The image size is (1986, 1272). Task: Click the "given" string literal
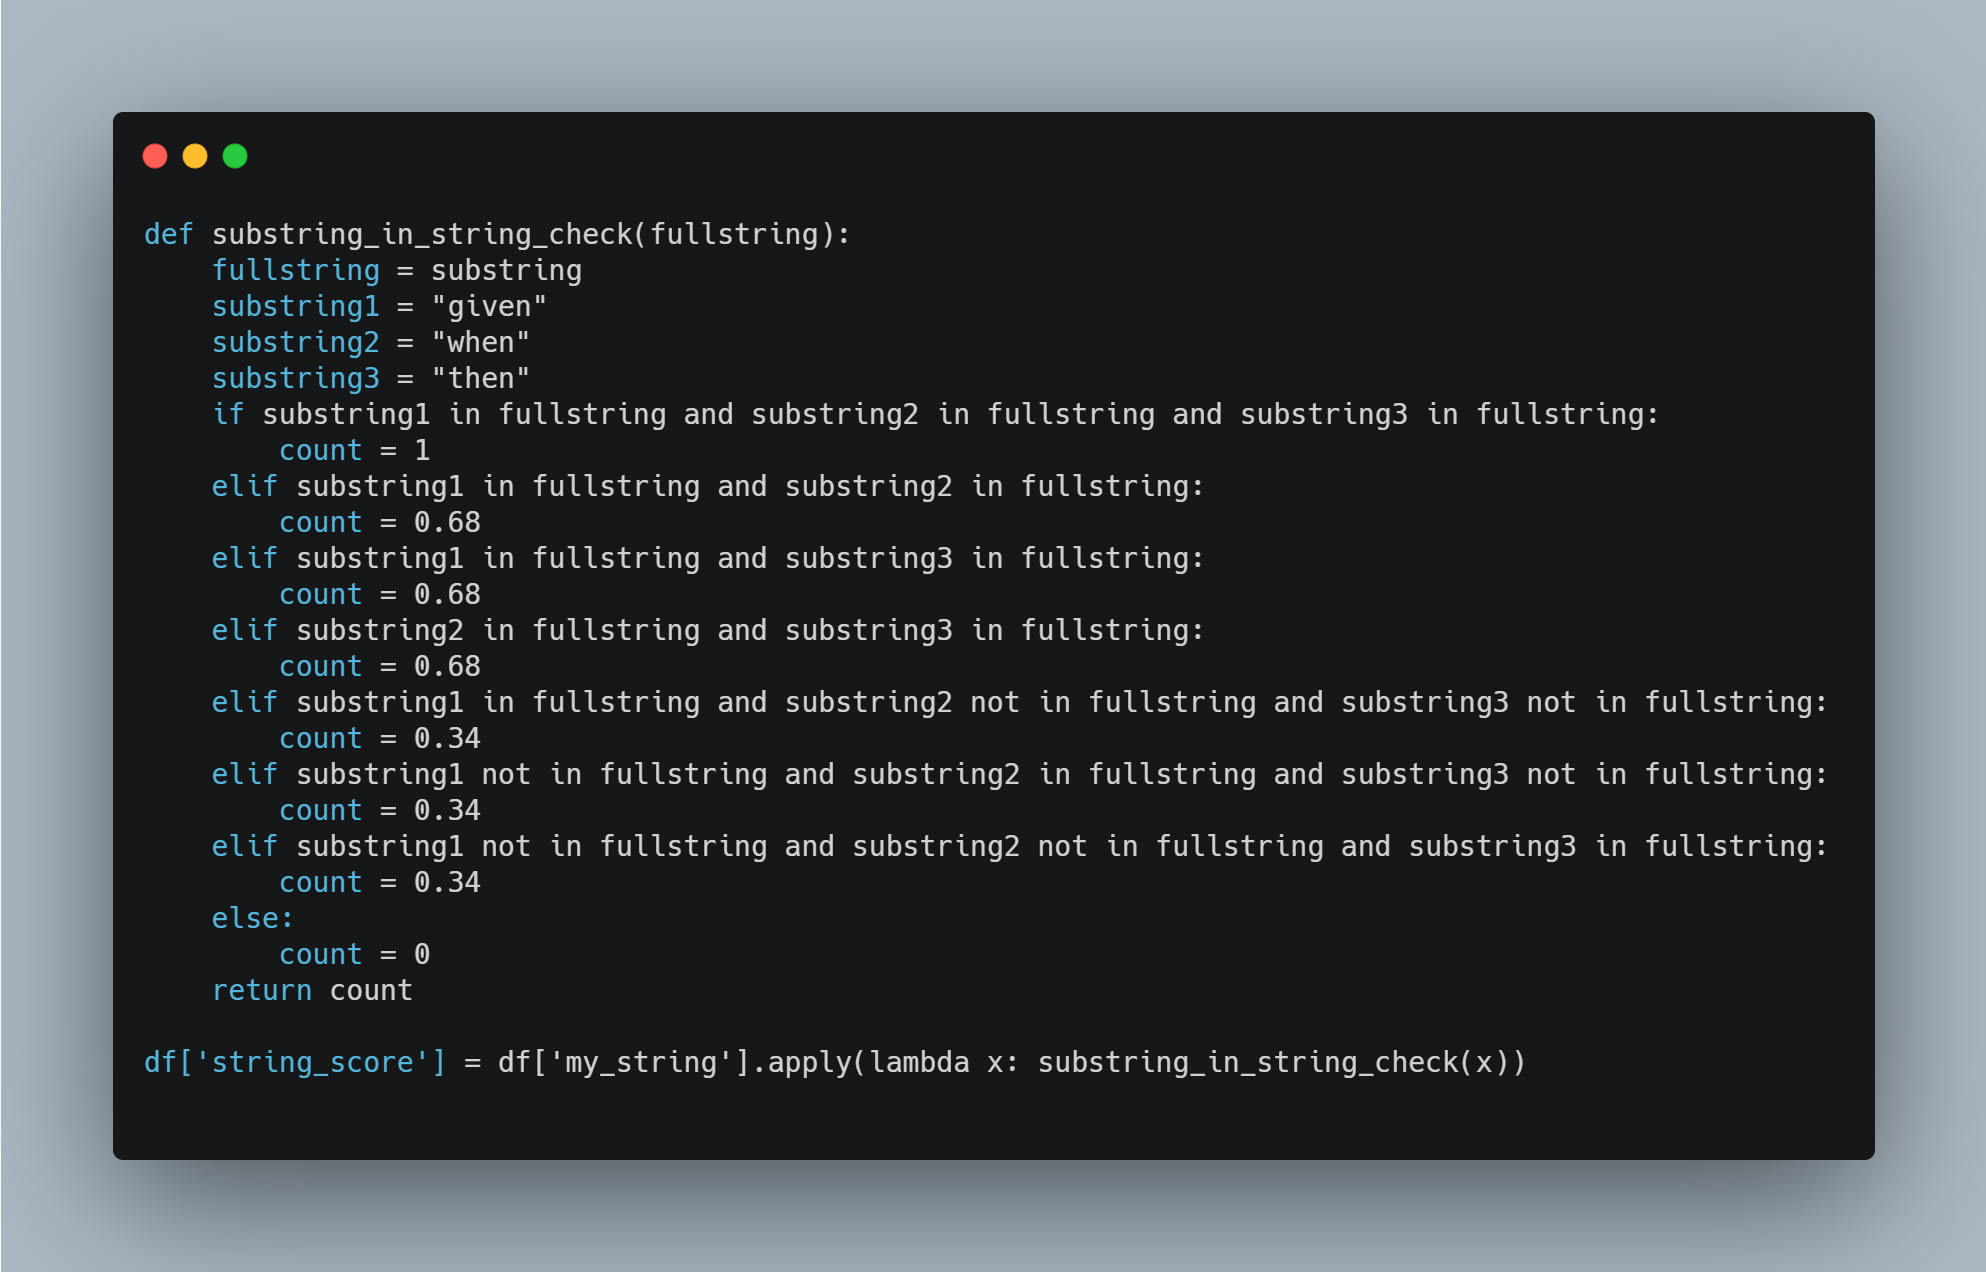[489, 306]
